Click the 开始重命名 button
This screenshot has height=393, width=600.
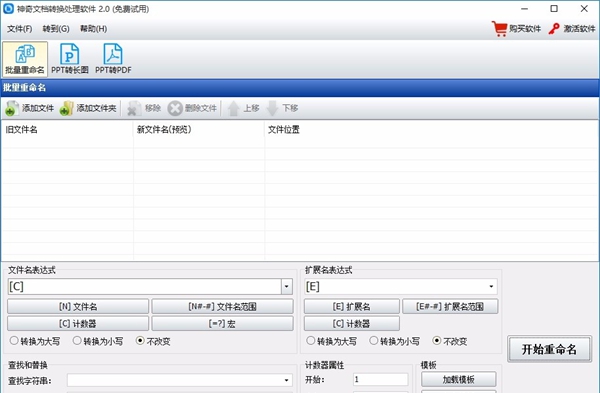[x=549, y=349]
